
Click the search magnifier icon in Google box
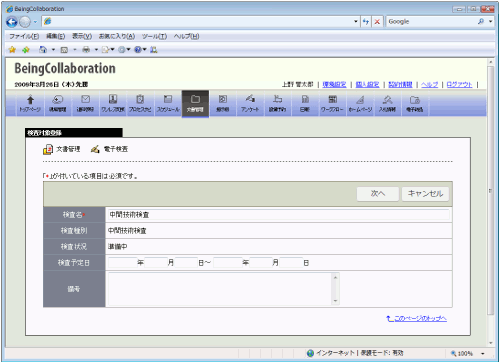[x=481, y=22]
